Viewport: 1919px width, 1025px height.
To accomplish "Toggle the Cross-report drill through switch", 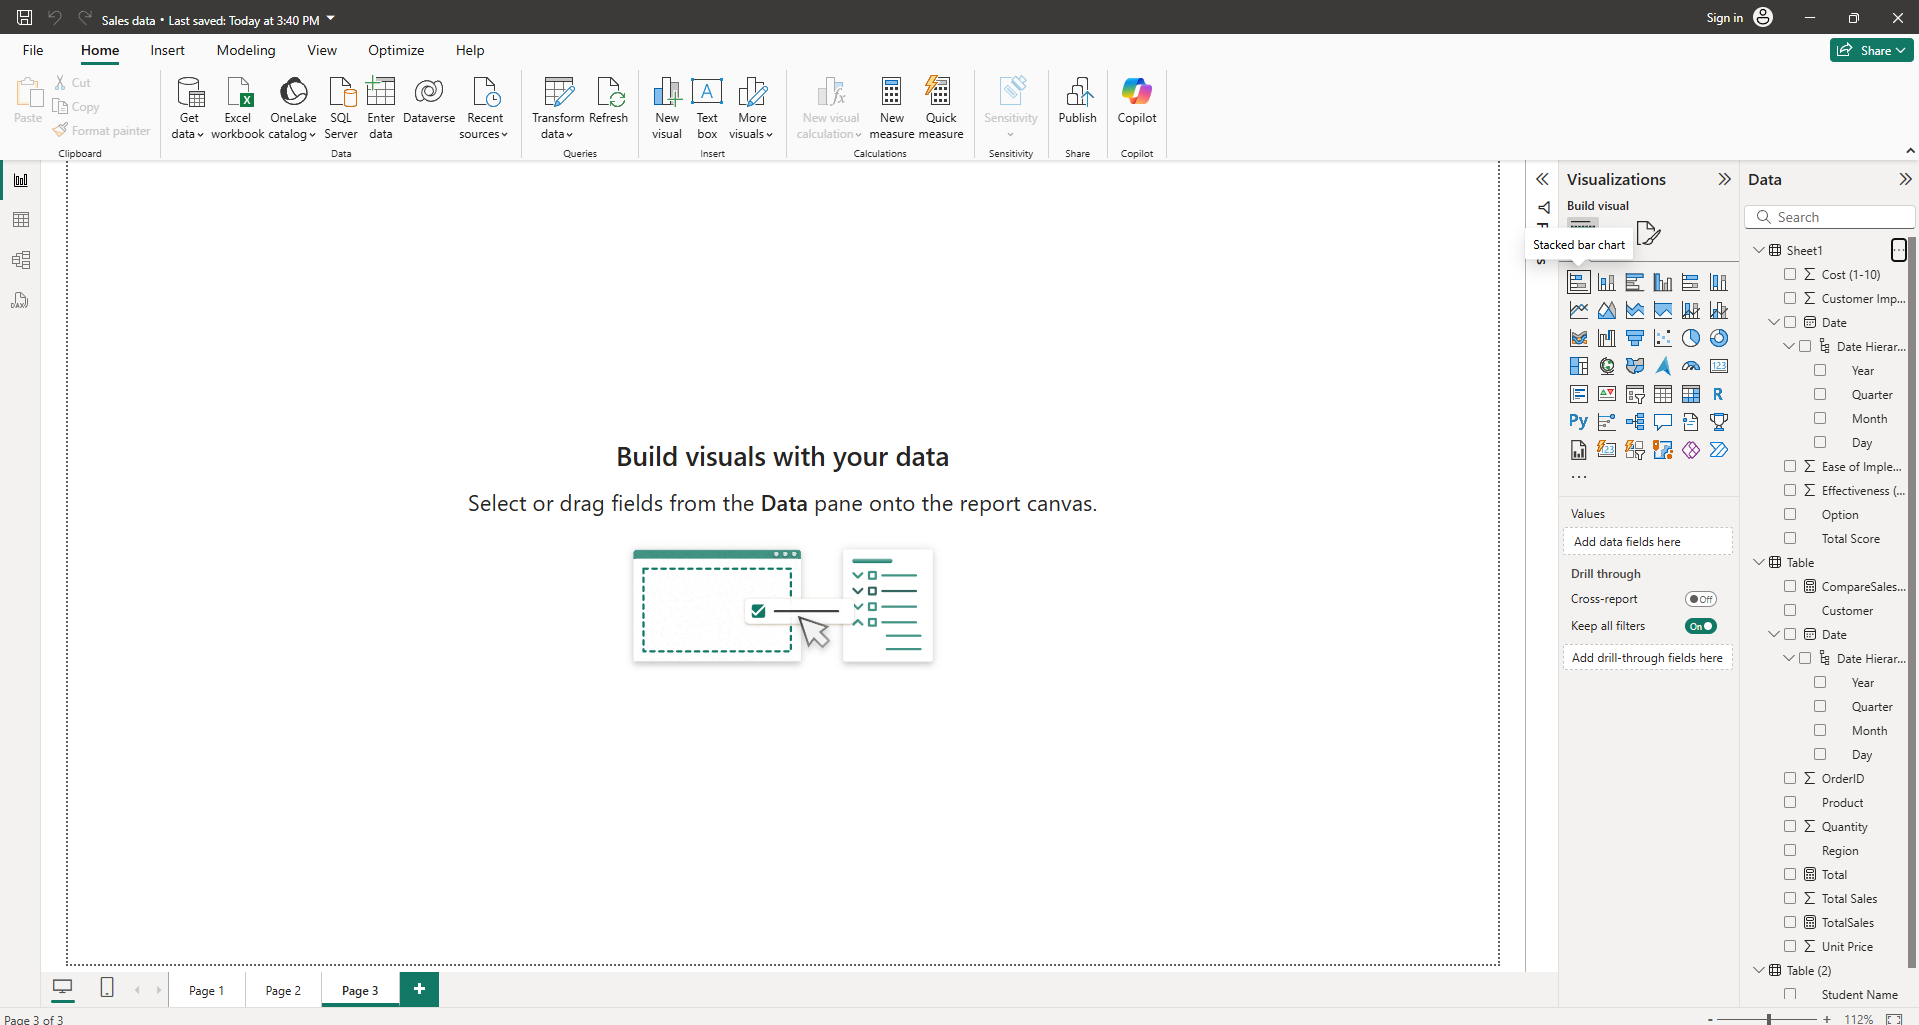I will tap(1700, 599).
